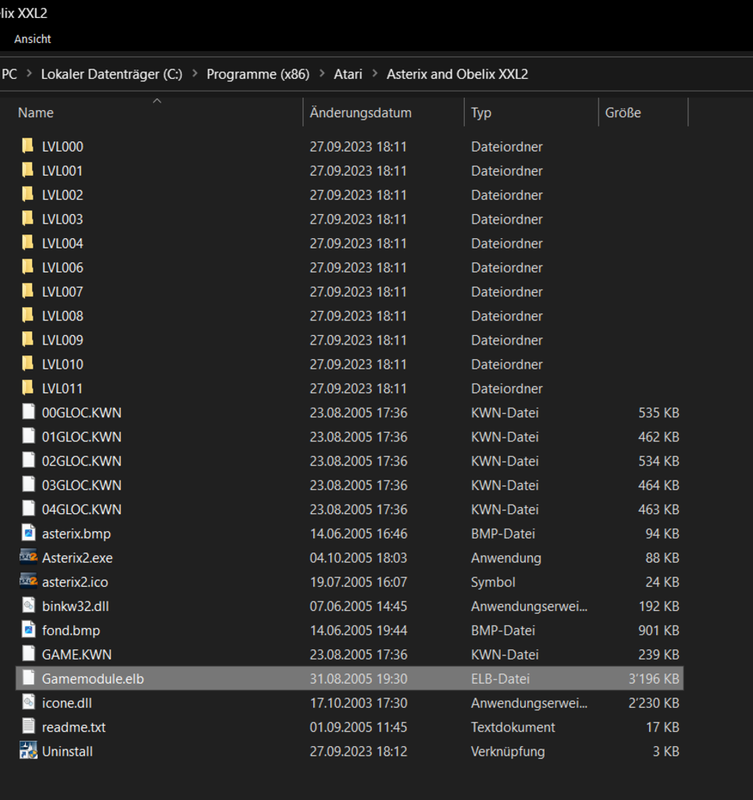The width and height of the screenshot is (753, 800).
Task: Sort by Größe column header
Action: pyautogui.click(x=623, y=113)
